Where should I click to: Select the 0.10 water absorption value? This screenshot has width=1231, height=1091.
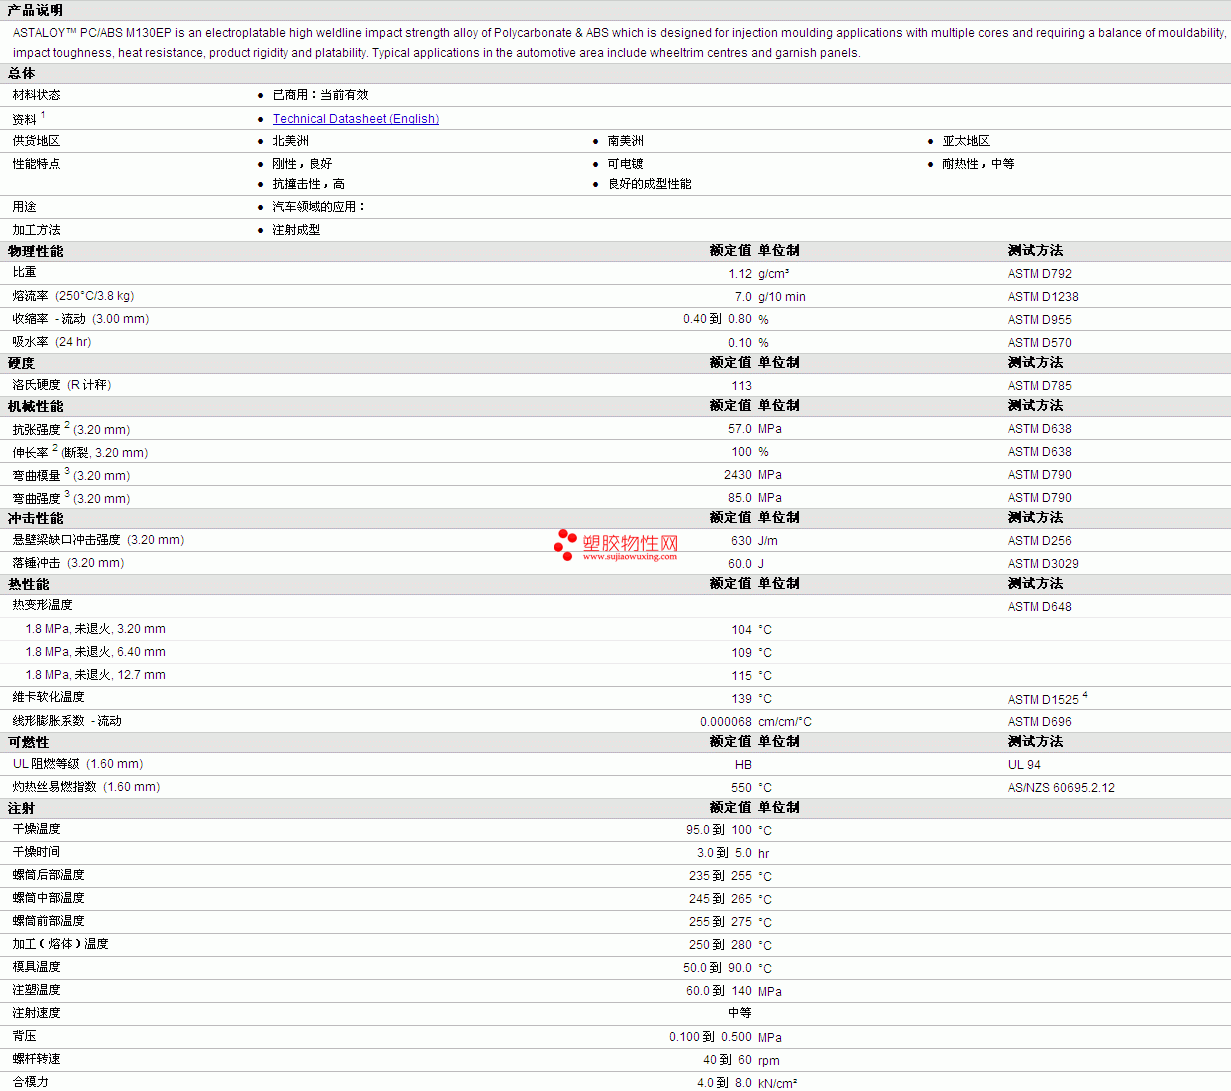(740, 343)
